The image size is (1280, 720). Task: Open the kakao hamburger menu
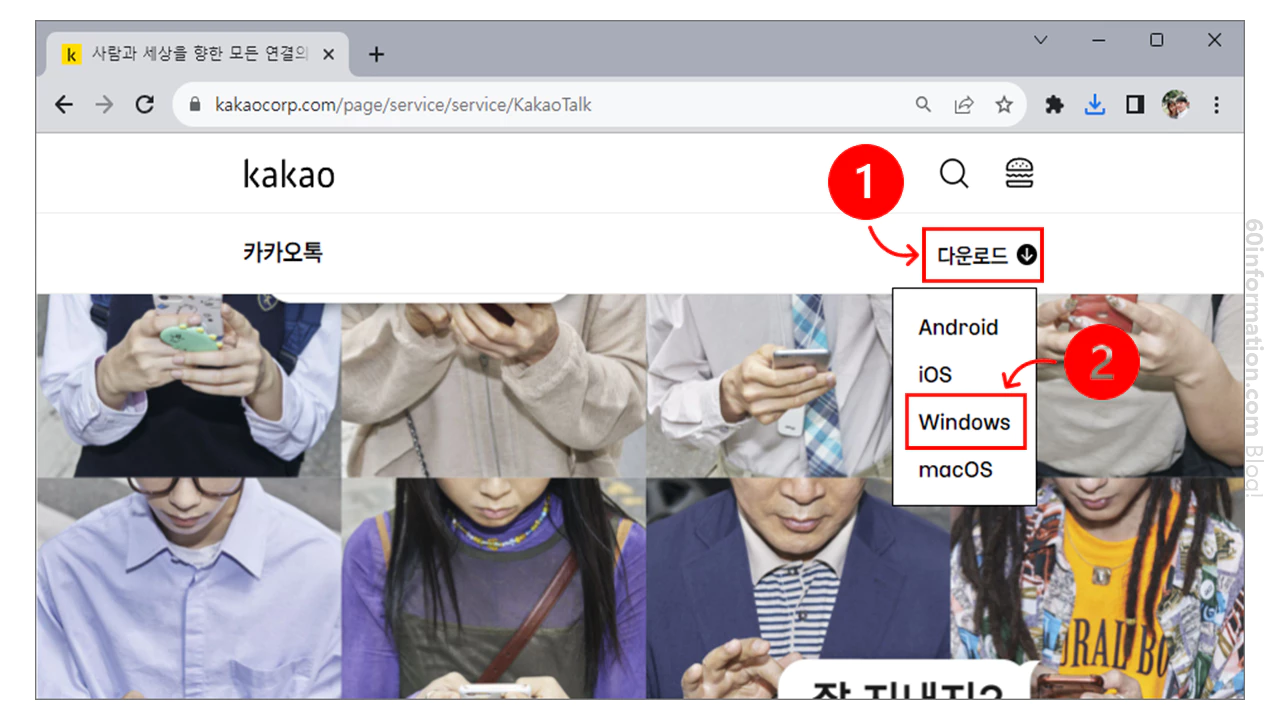tap(1019, 174)
